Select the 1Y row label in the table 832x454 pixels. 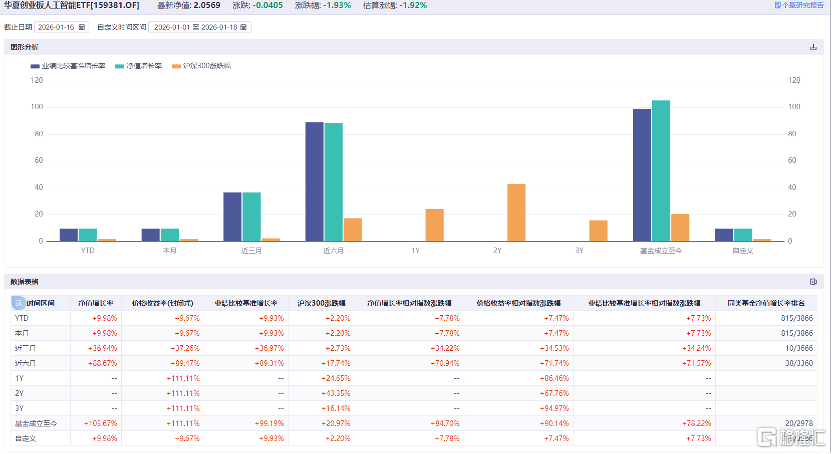point(19,378)
